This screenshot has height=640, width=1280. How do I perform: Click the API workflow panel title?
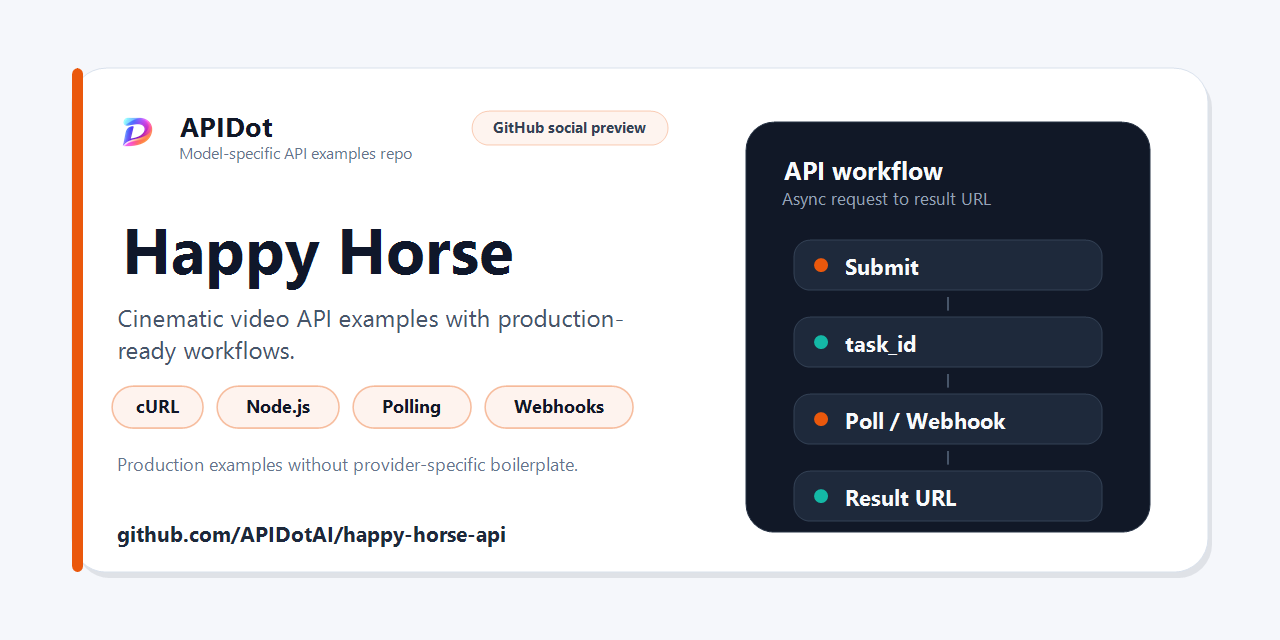(863, 171)
